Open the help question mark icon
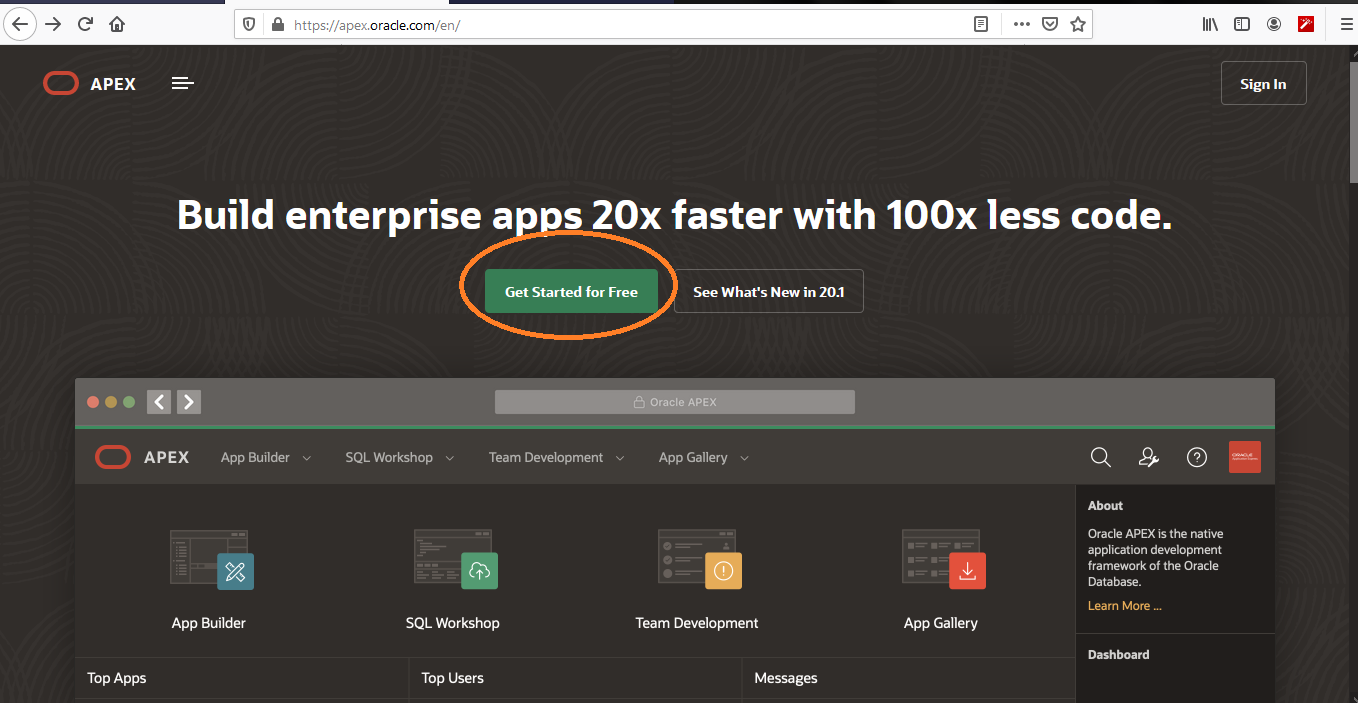This screenshot has height=703, width=1358. (1197, 457)
